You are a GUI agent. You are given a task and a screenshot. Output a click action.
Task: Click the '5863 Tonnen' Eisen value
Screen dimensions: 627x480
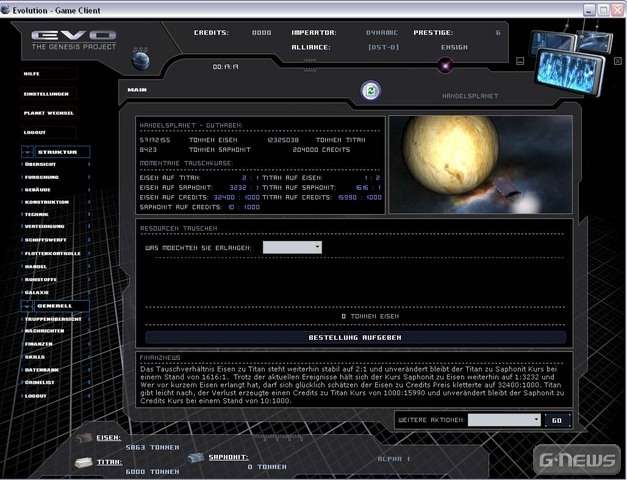152,447
